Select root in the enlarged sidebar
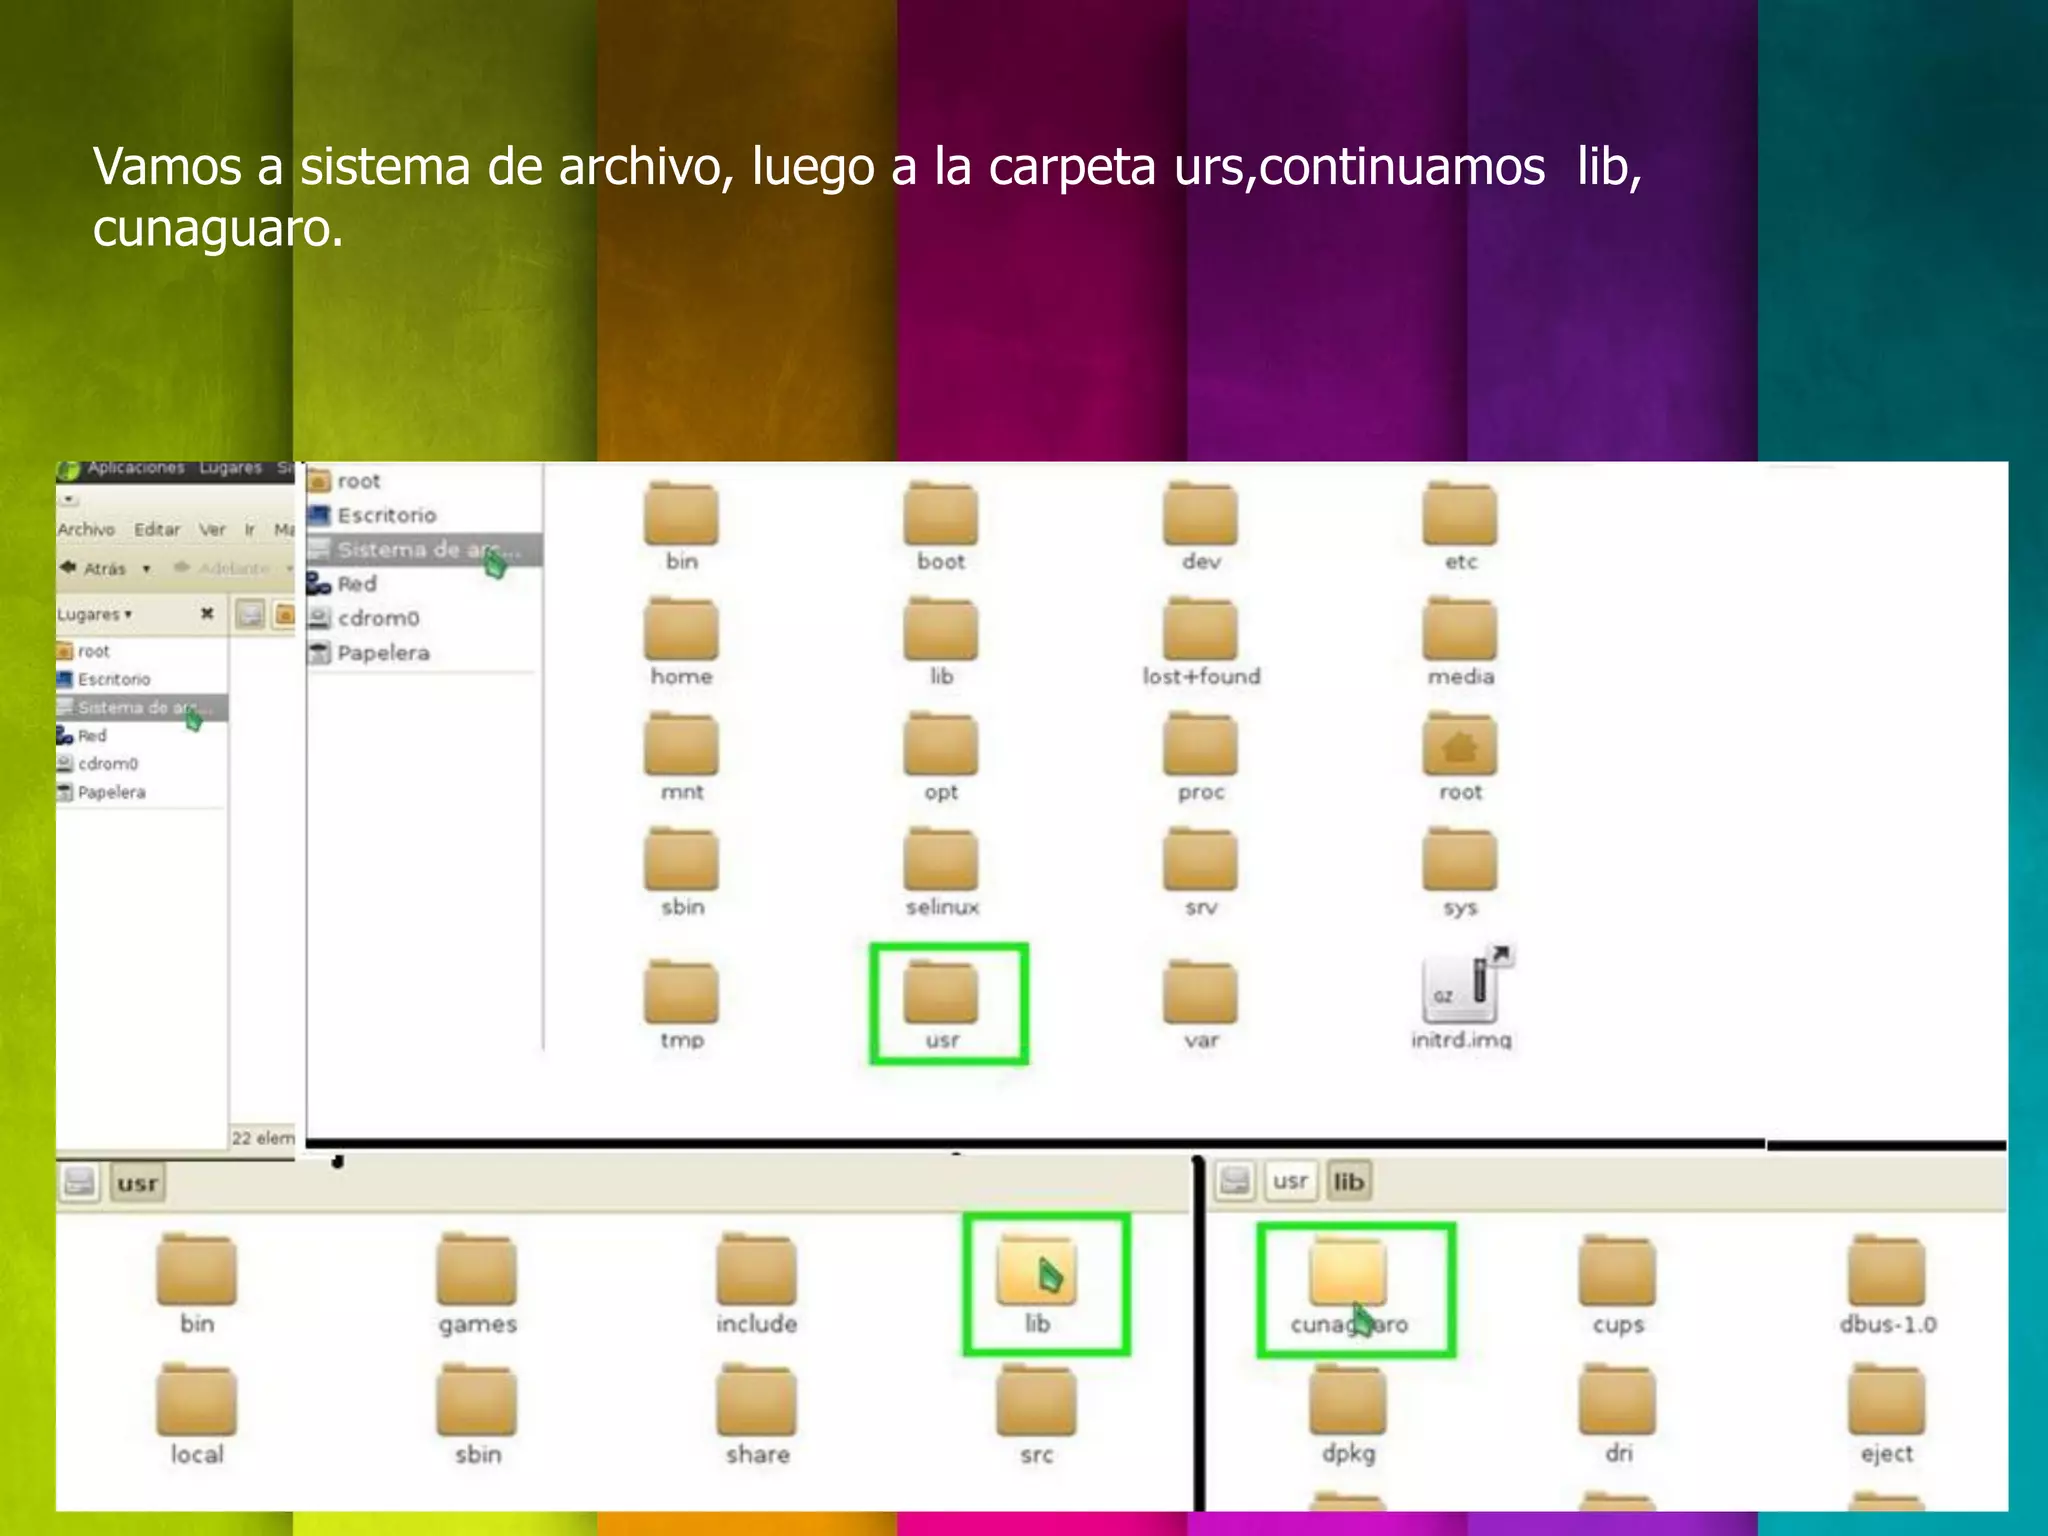Image resolution: width=2048 pixels, height=1536 pixels. [424, 481]
